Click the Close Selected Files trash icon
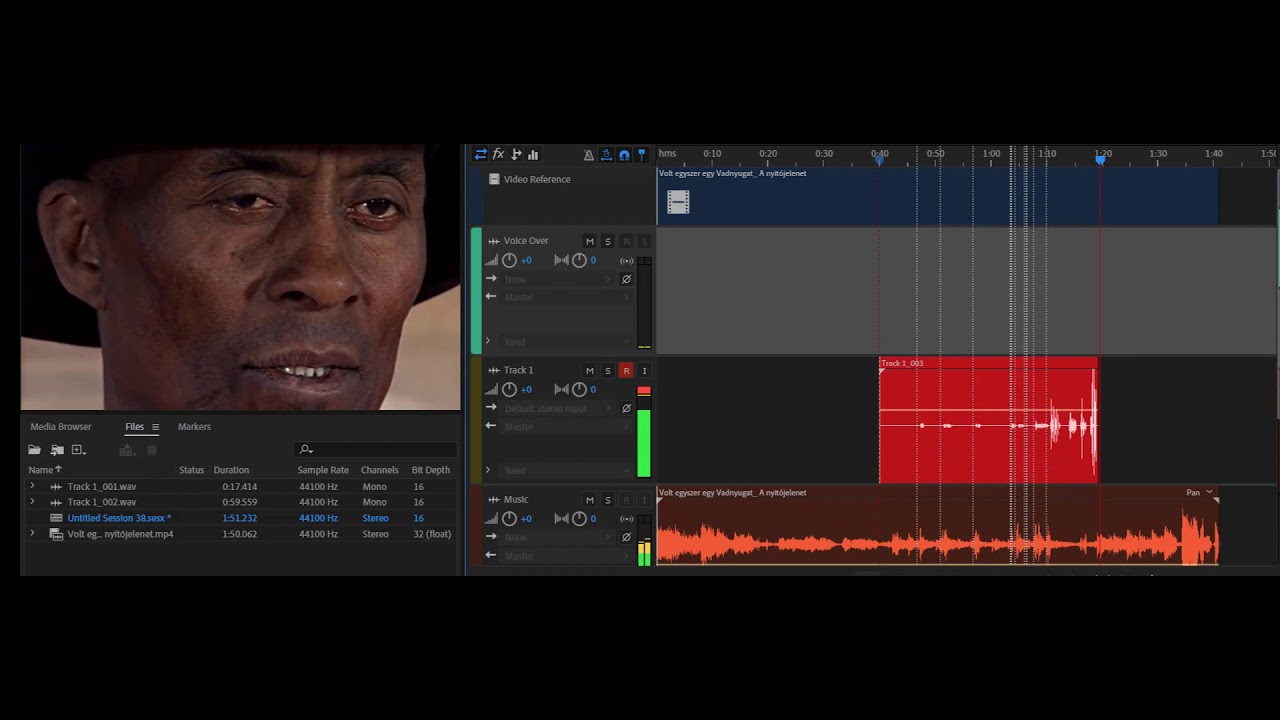 coord(152,450)
